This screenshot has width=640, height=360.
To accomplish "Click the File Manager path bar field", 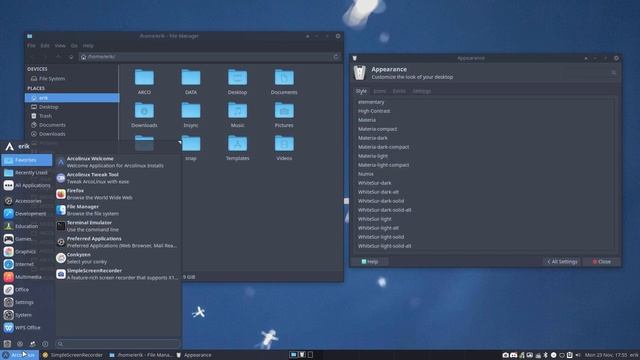I will coord(210,57).
